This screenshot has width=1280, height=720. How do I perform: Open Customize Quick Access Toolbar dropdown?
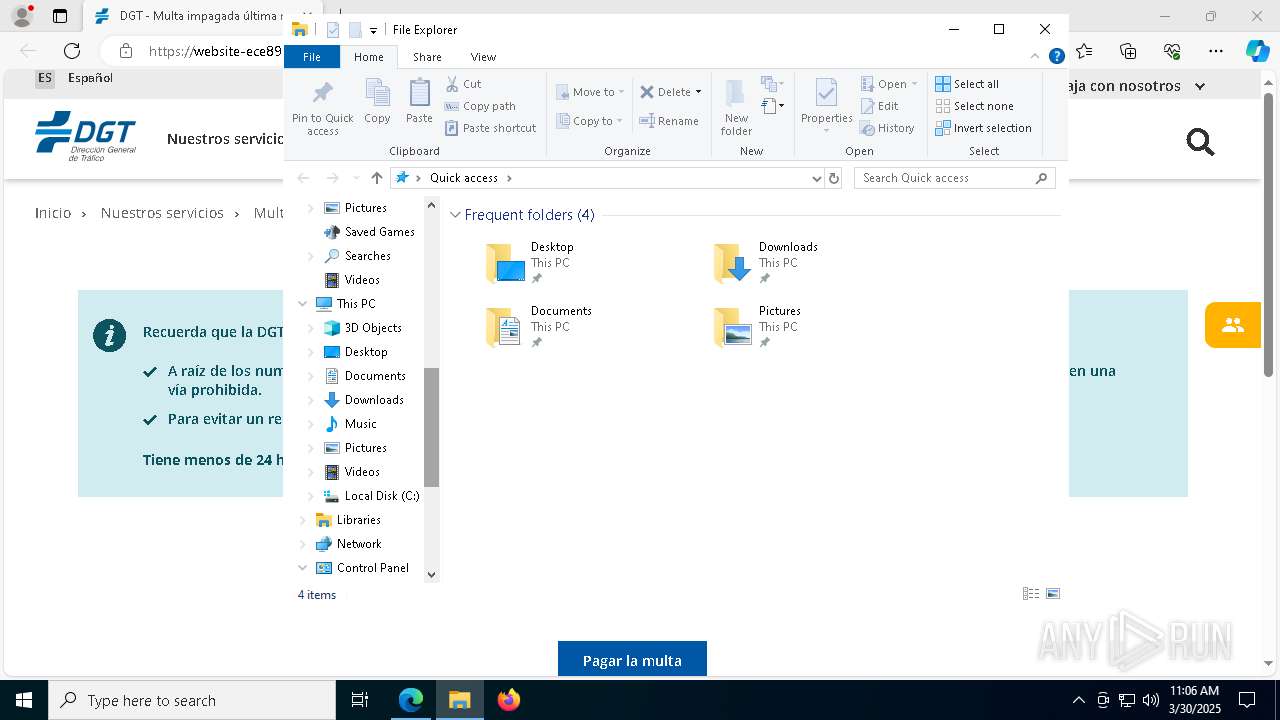click(373, 31)
